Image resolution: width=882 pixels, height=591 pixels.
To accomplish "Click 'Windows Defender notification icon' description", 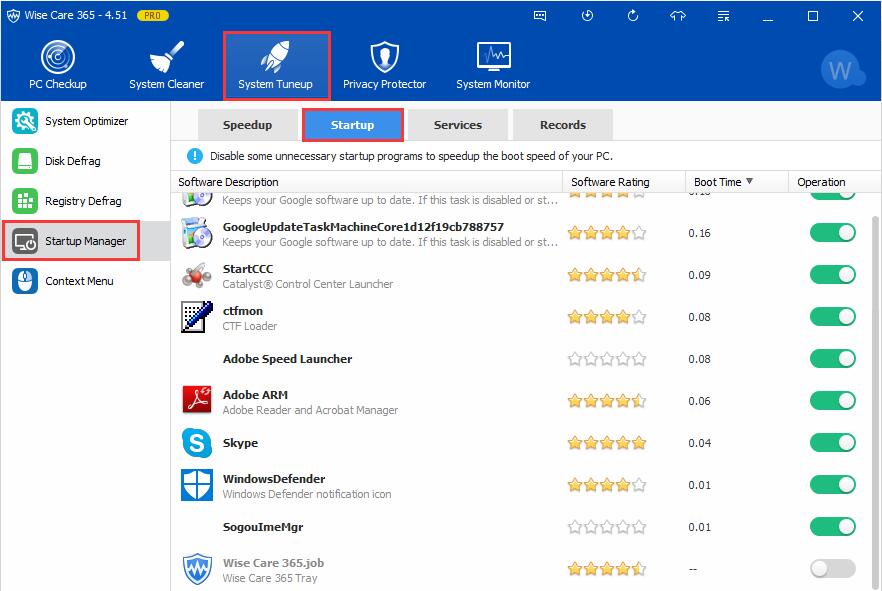I will (x=307, y=494).
